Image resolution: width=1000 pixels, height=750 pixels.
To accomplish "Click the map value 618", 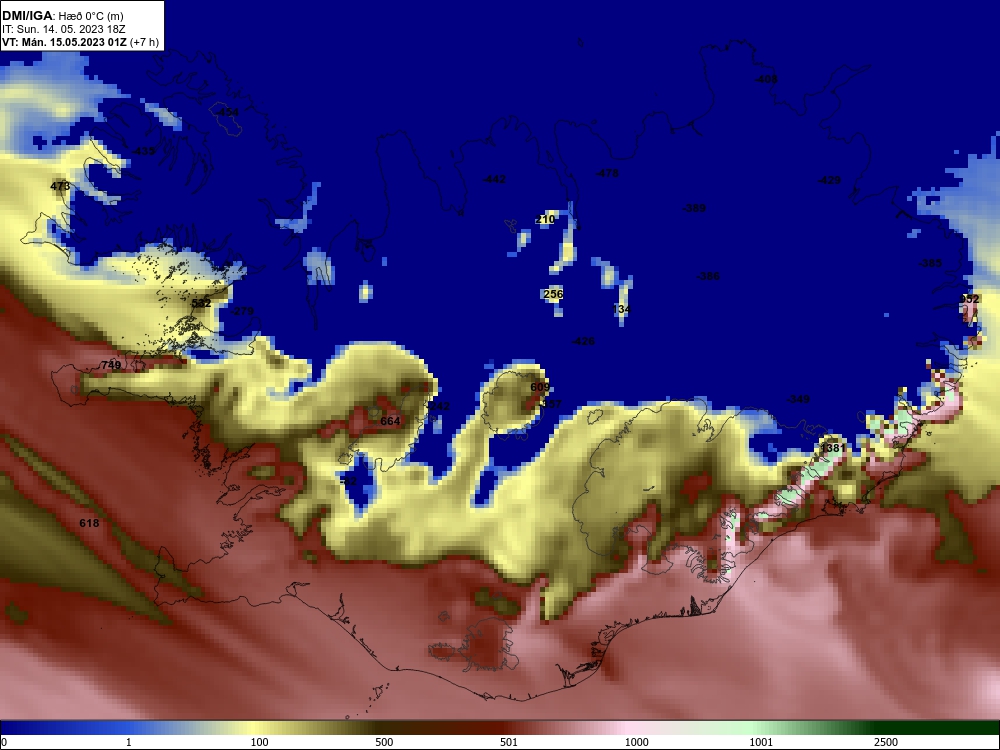I will pos(89,523).
